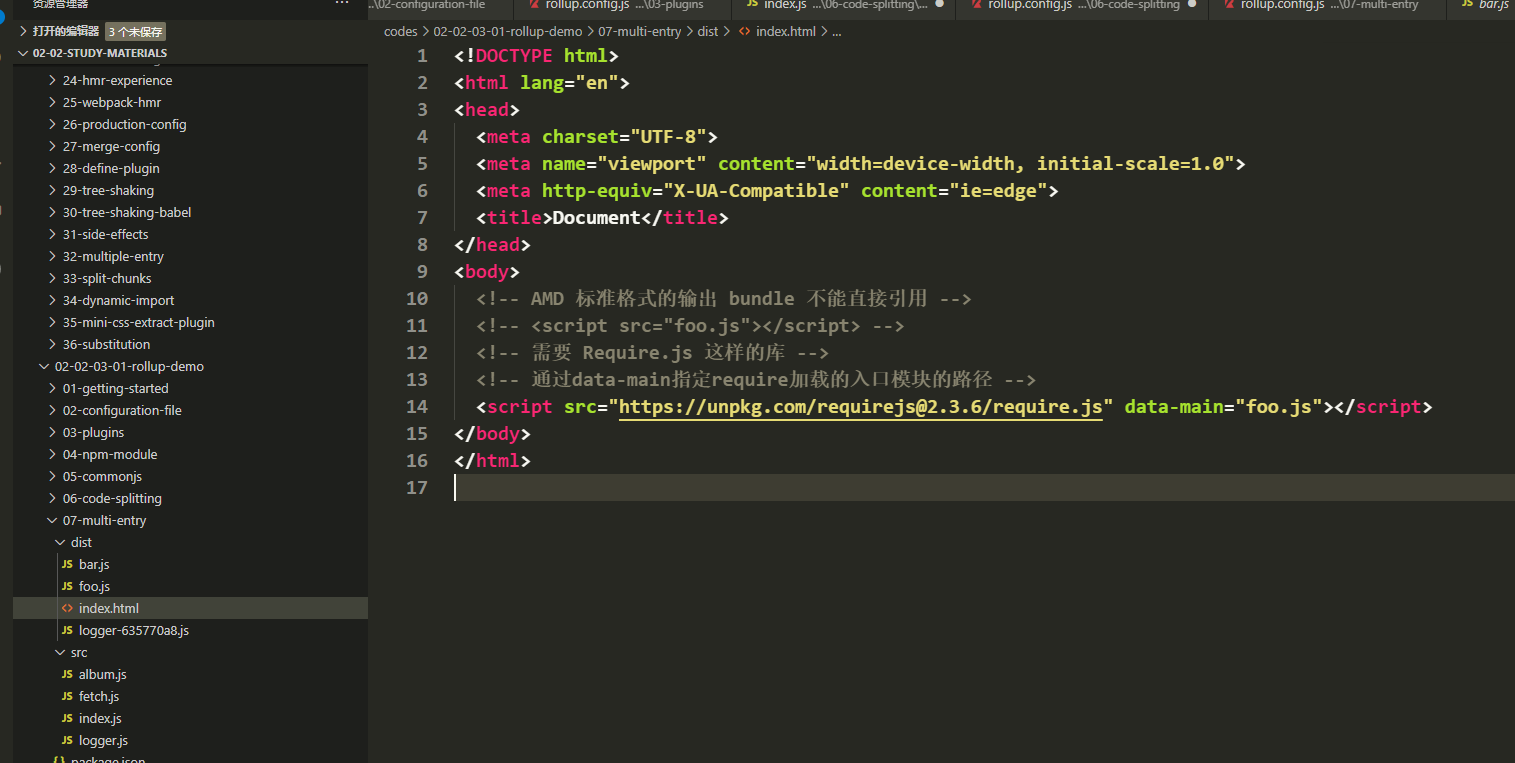
Task: Click 'index.html' breadcrumb segment
Action: pyautogui.click(x=786, y=31)
